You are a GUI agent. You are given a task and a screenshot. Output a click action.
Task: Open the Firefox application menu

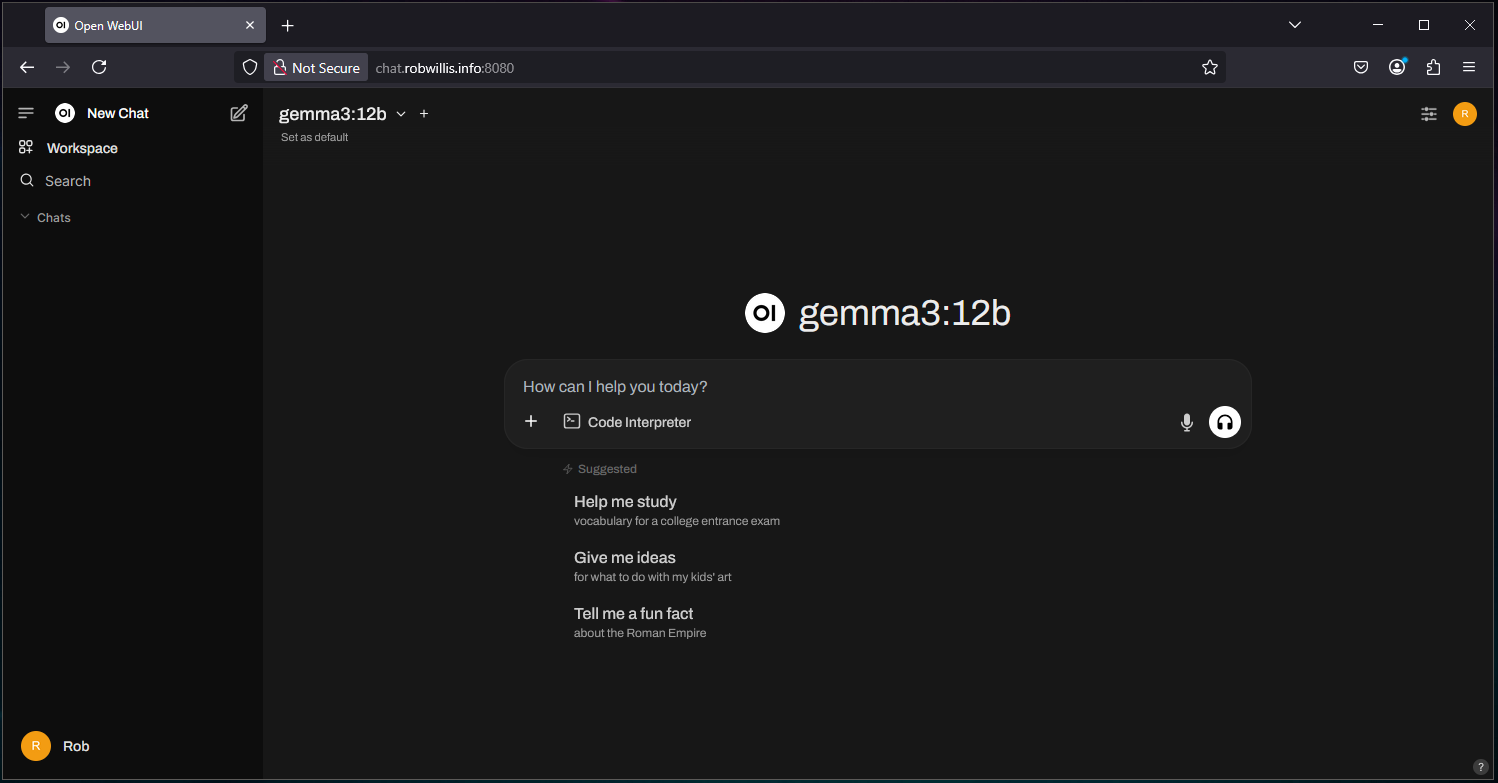point(1469,67)
